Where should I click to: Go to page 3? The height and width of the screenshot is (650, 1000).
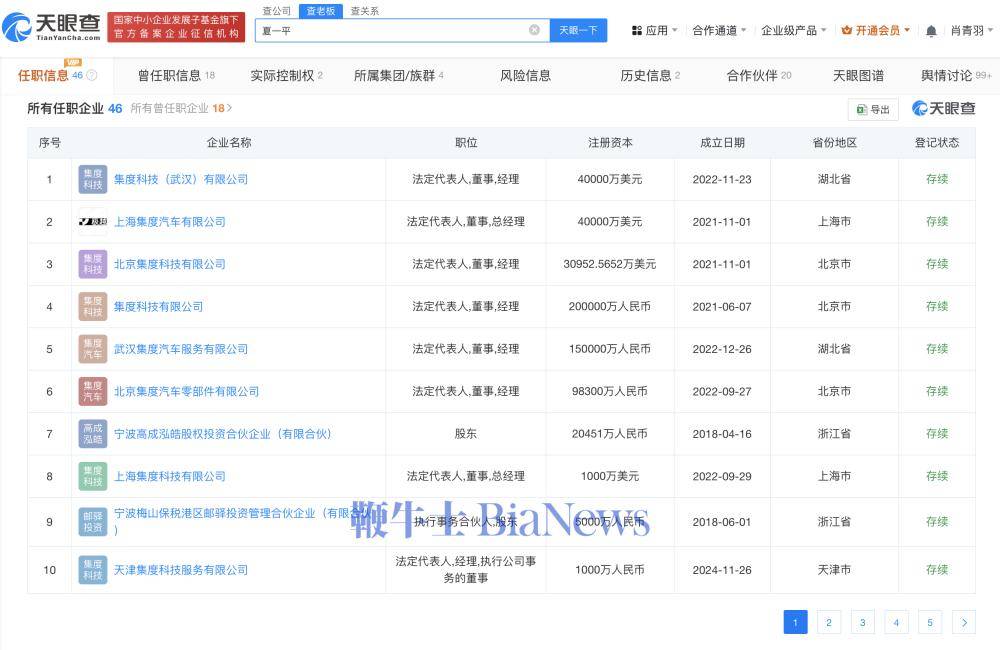click(x=862, y=623)
